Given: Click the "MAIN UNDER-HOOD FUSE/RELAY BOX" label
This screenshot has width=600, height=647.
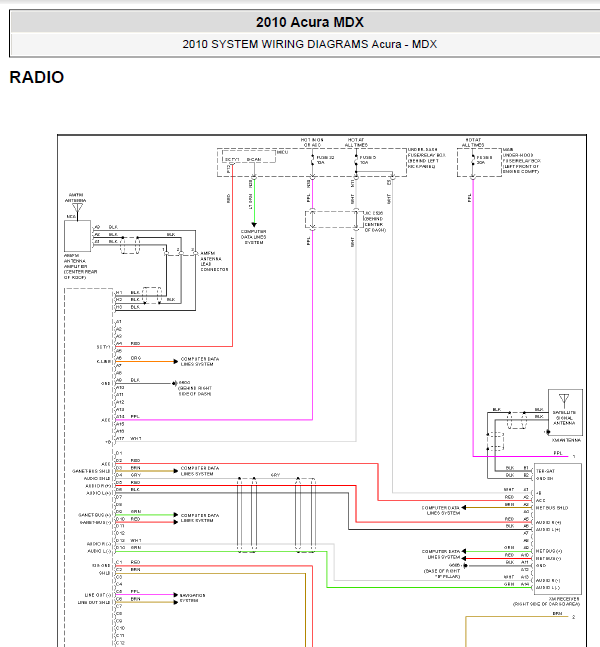Looking at the screenshot, I should coord(522,161).
